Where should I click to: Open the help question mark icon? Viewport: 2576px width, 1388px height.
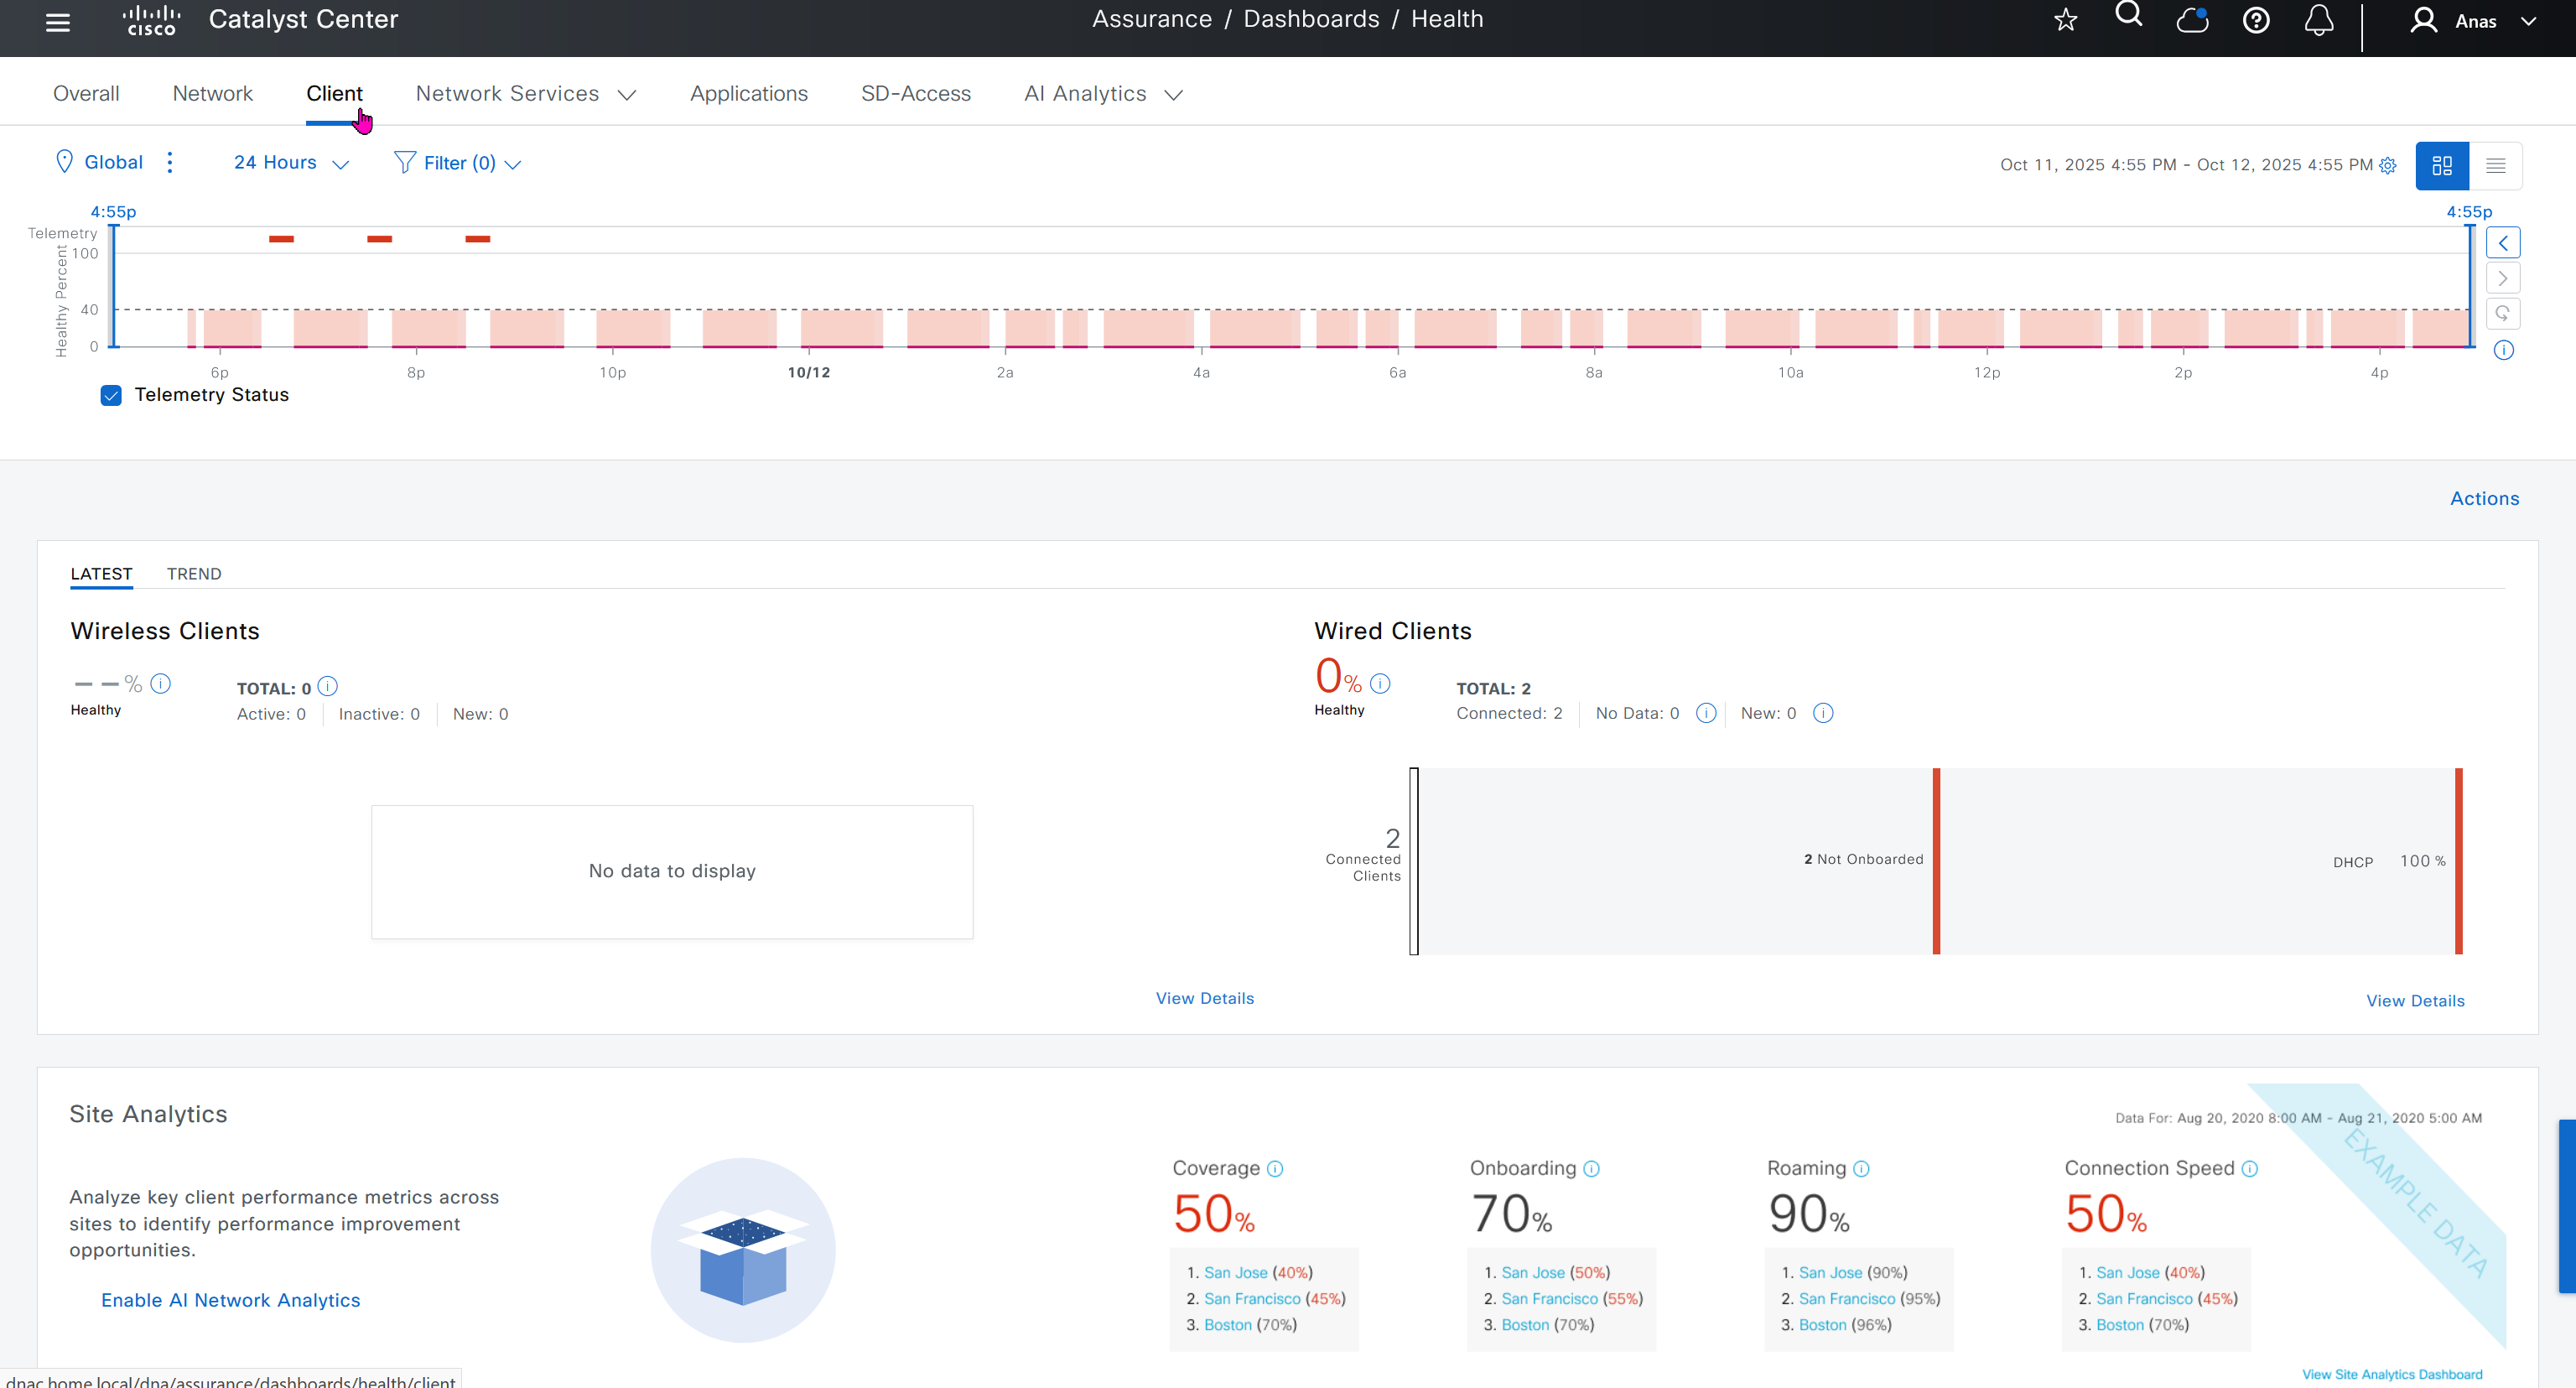tap(2256, 20)
